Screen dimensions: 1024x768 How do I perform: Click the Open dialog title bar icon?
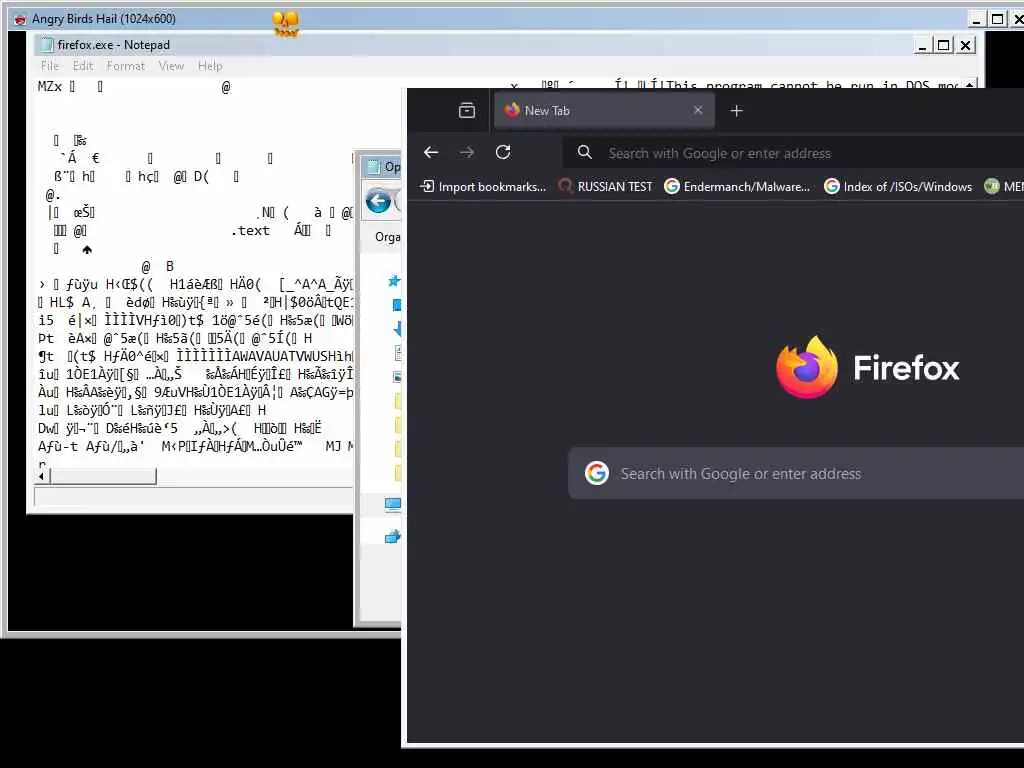tap(374, 167)
